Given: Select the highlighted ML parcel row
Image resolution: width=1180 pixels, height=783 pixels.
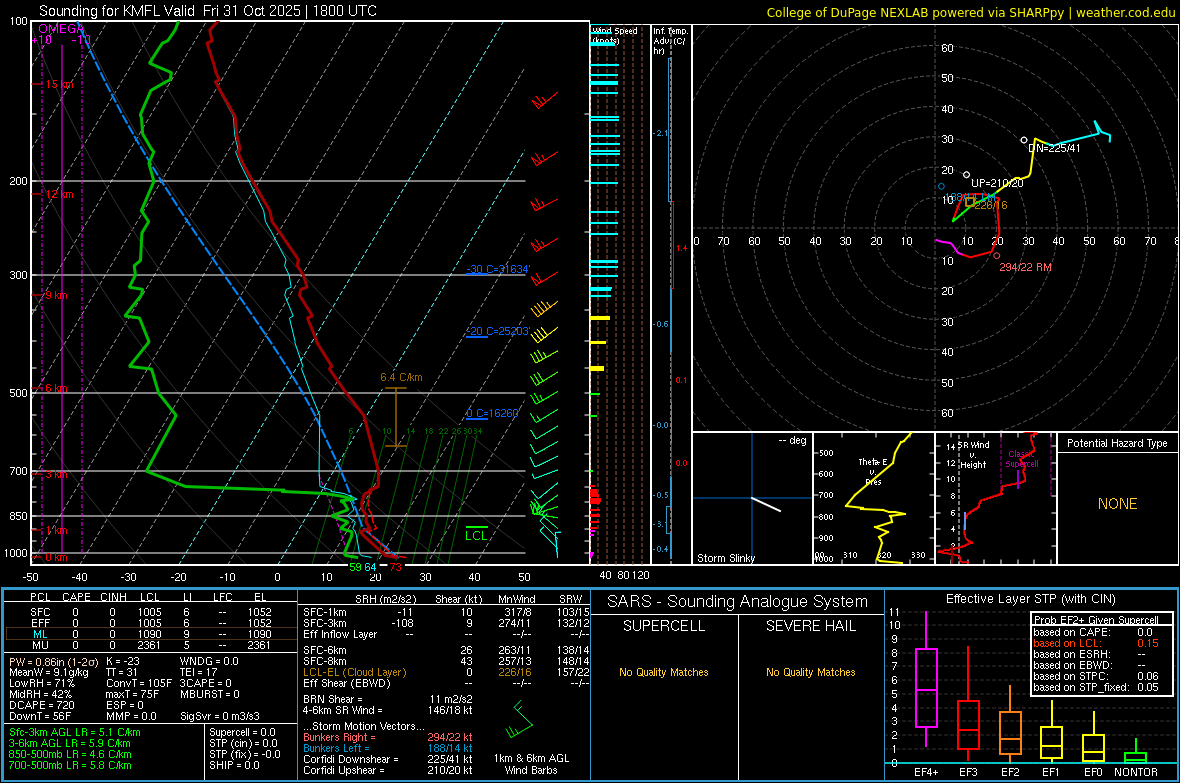Looking at the screenshot, I should pyautogui.click(x=151, y=634).
